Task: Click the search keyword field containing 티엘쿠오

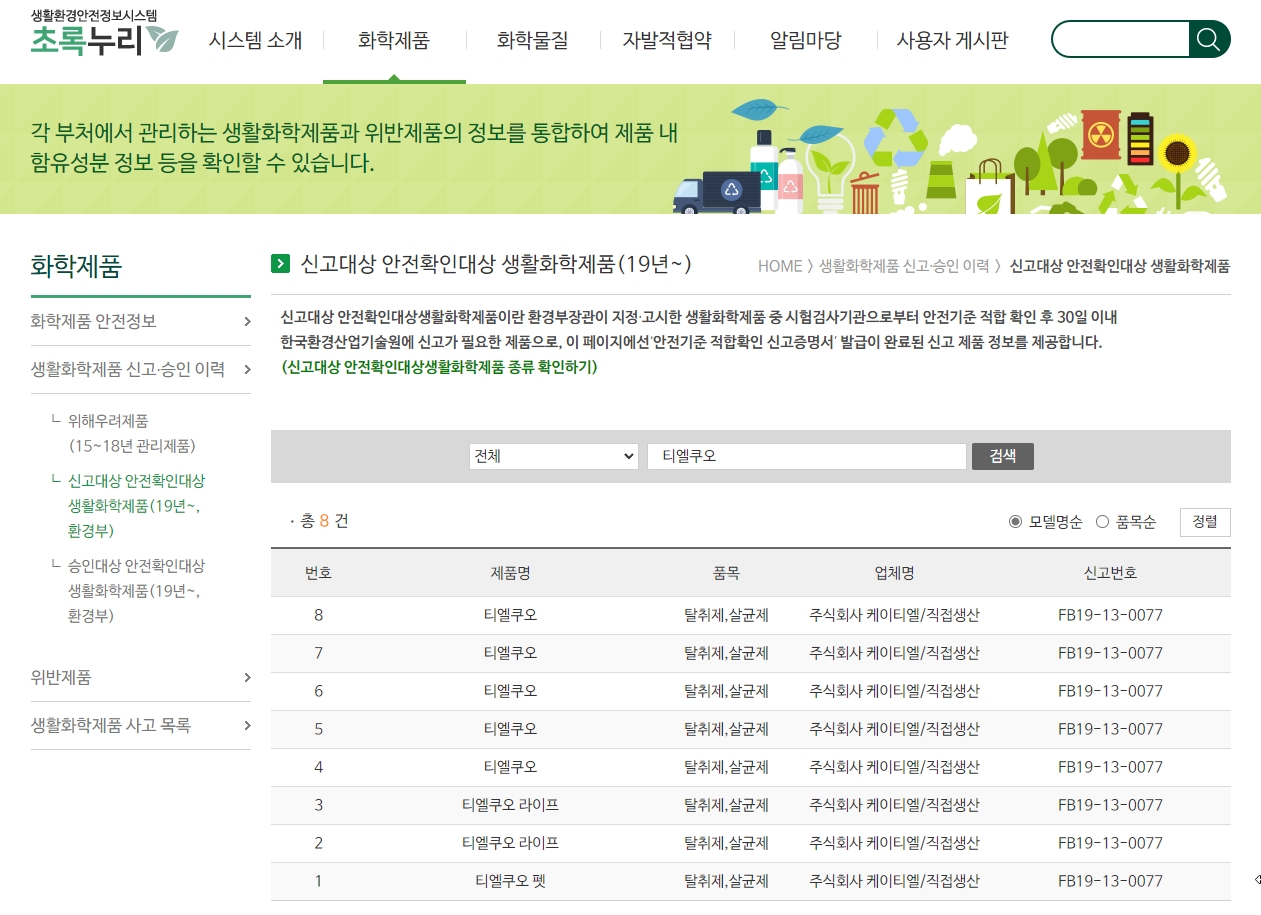Action: [x=806, y=456]
